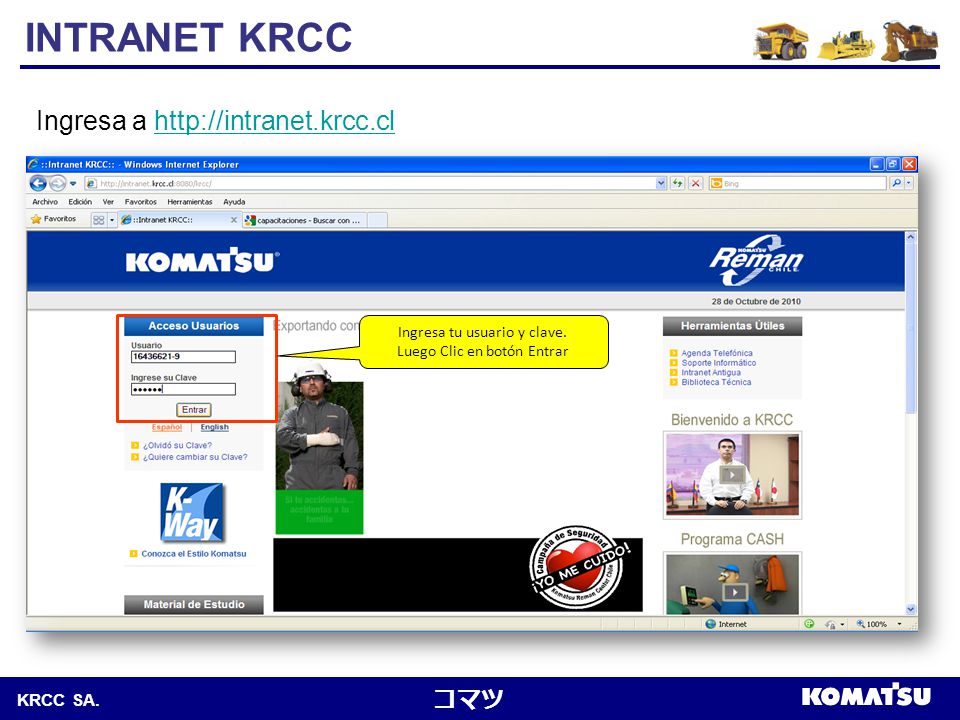
Task: Open the Favoritos menu
Action: pyautogui.click(x=140, y=201)
